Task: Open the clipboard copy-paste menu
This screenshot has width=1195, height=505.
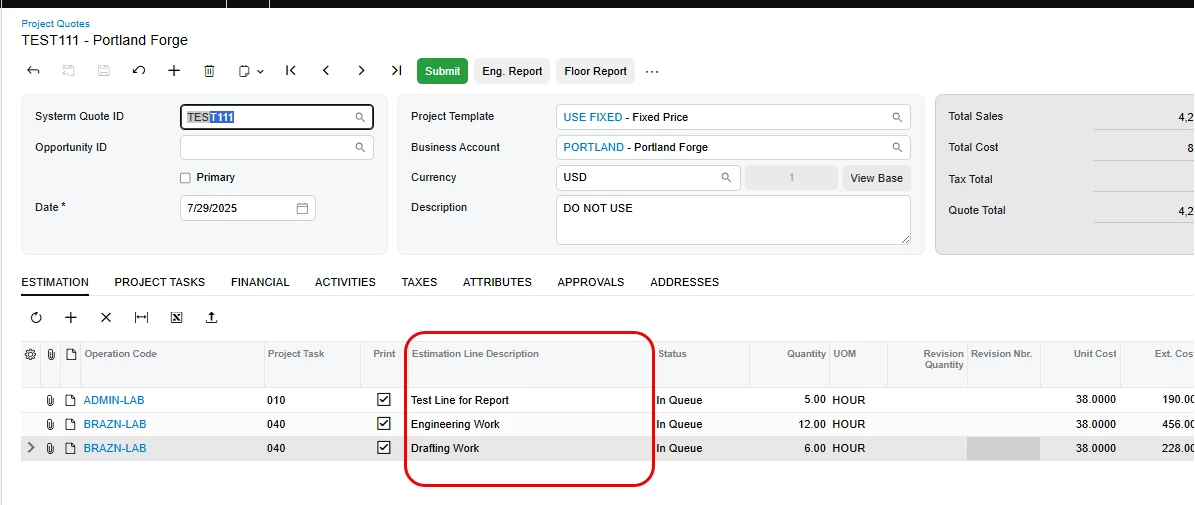Action: [251, 71]
